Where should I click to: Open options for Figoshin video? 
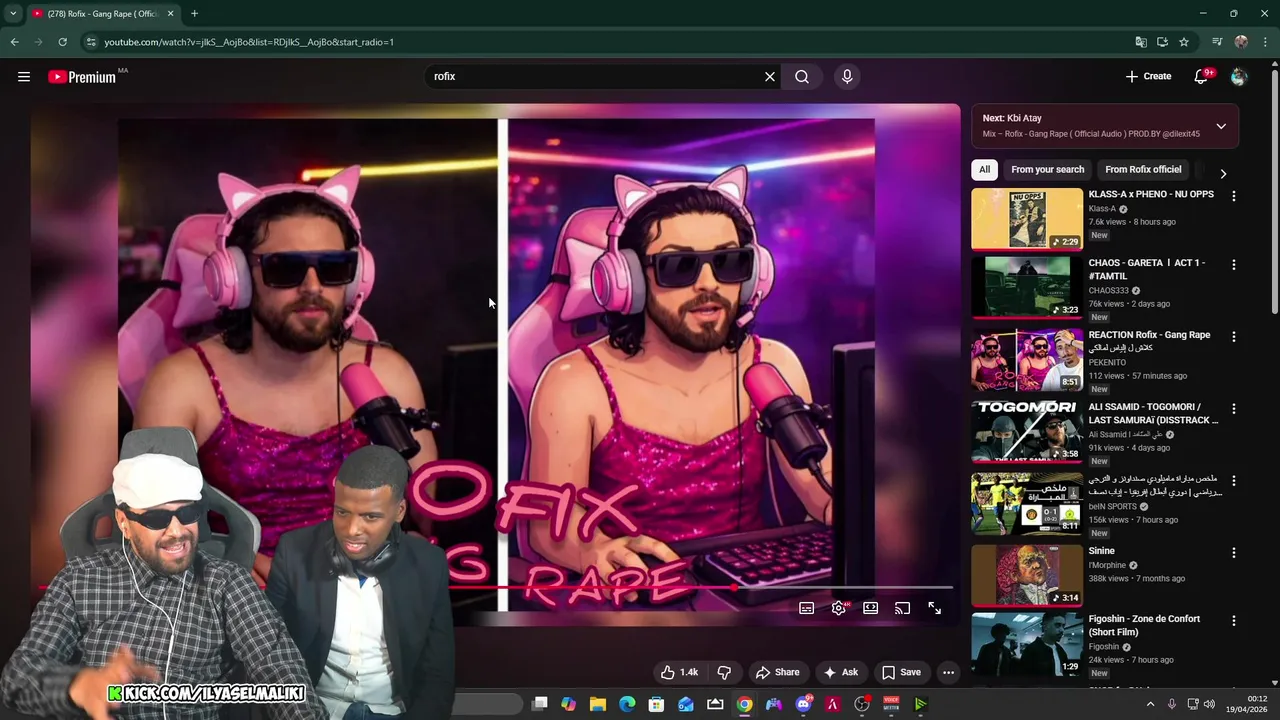pos(1233,620)
